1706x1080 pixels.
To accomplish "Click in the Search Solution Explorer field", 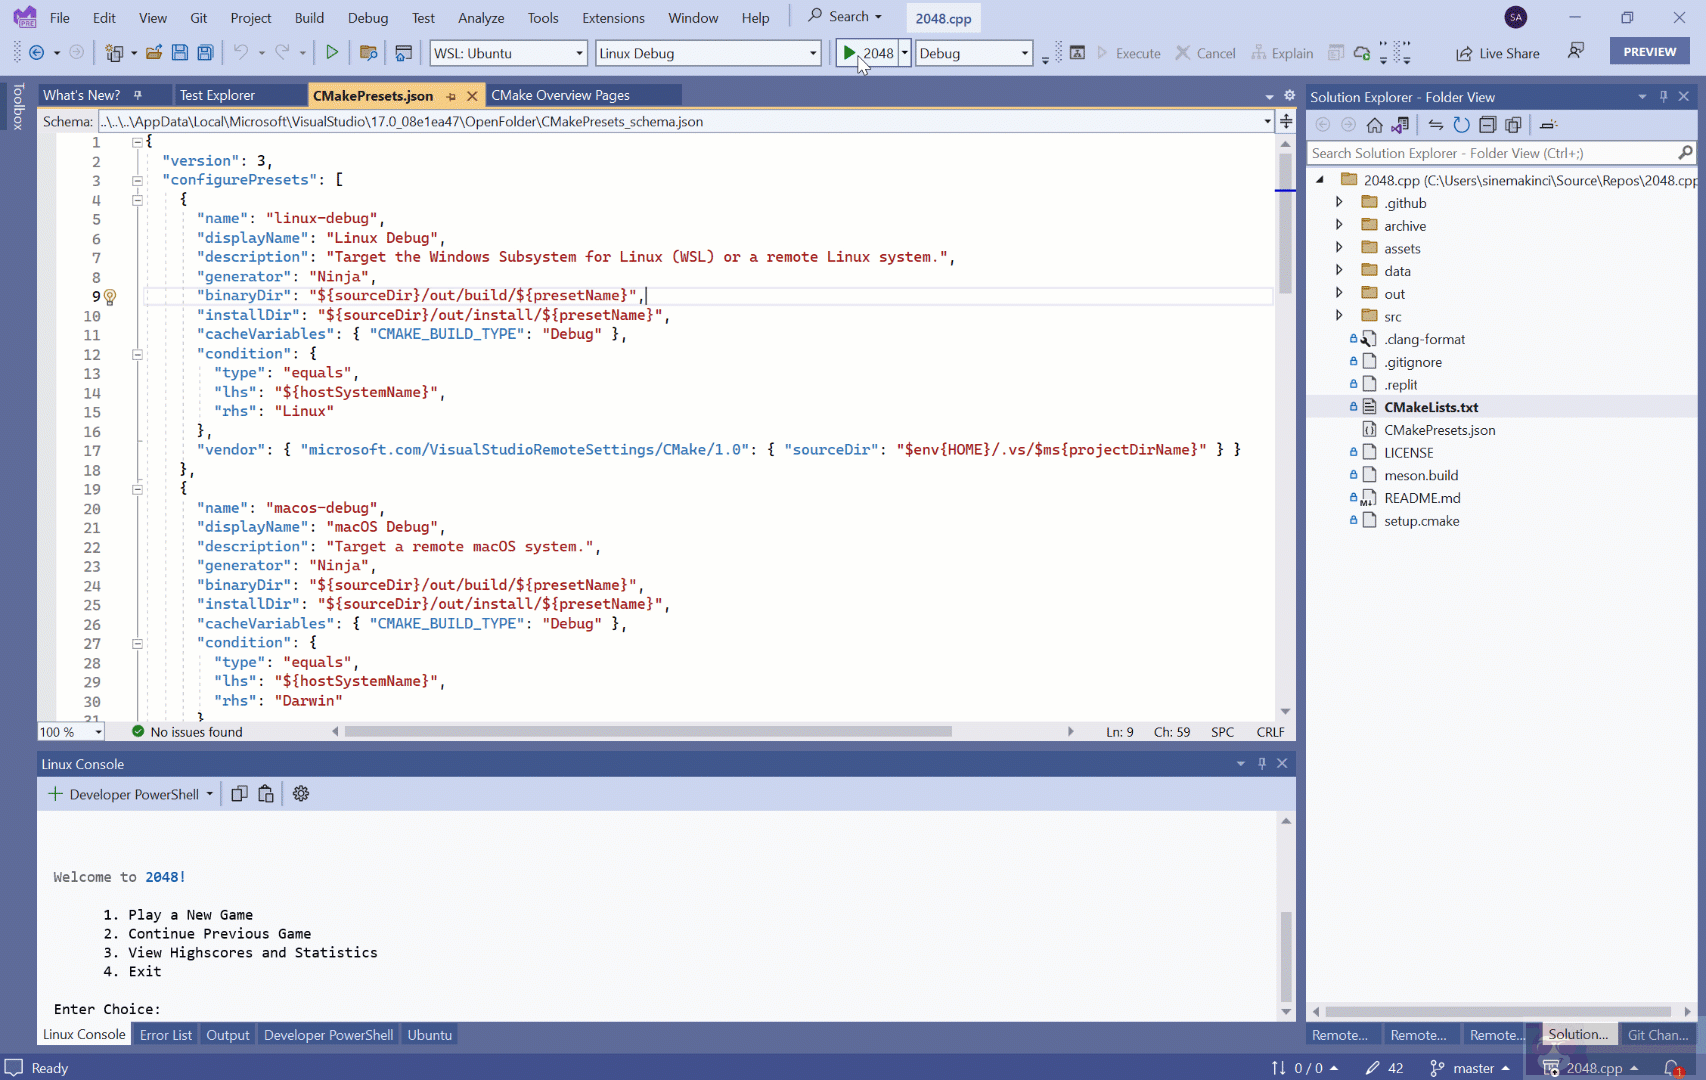I will point(1490,152).
